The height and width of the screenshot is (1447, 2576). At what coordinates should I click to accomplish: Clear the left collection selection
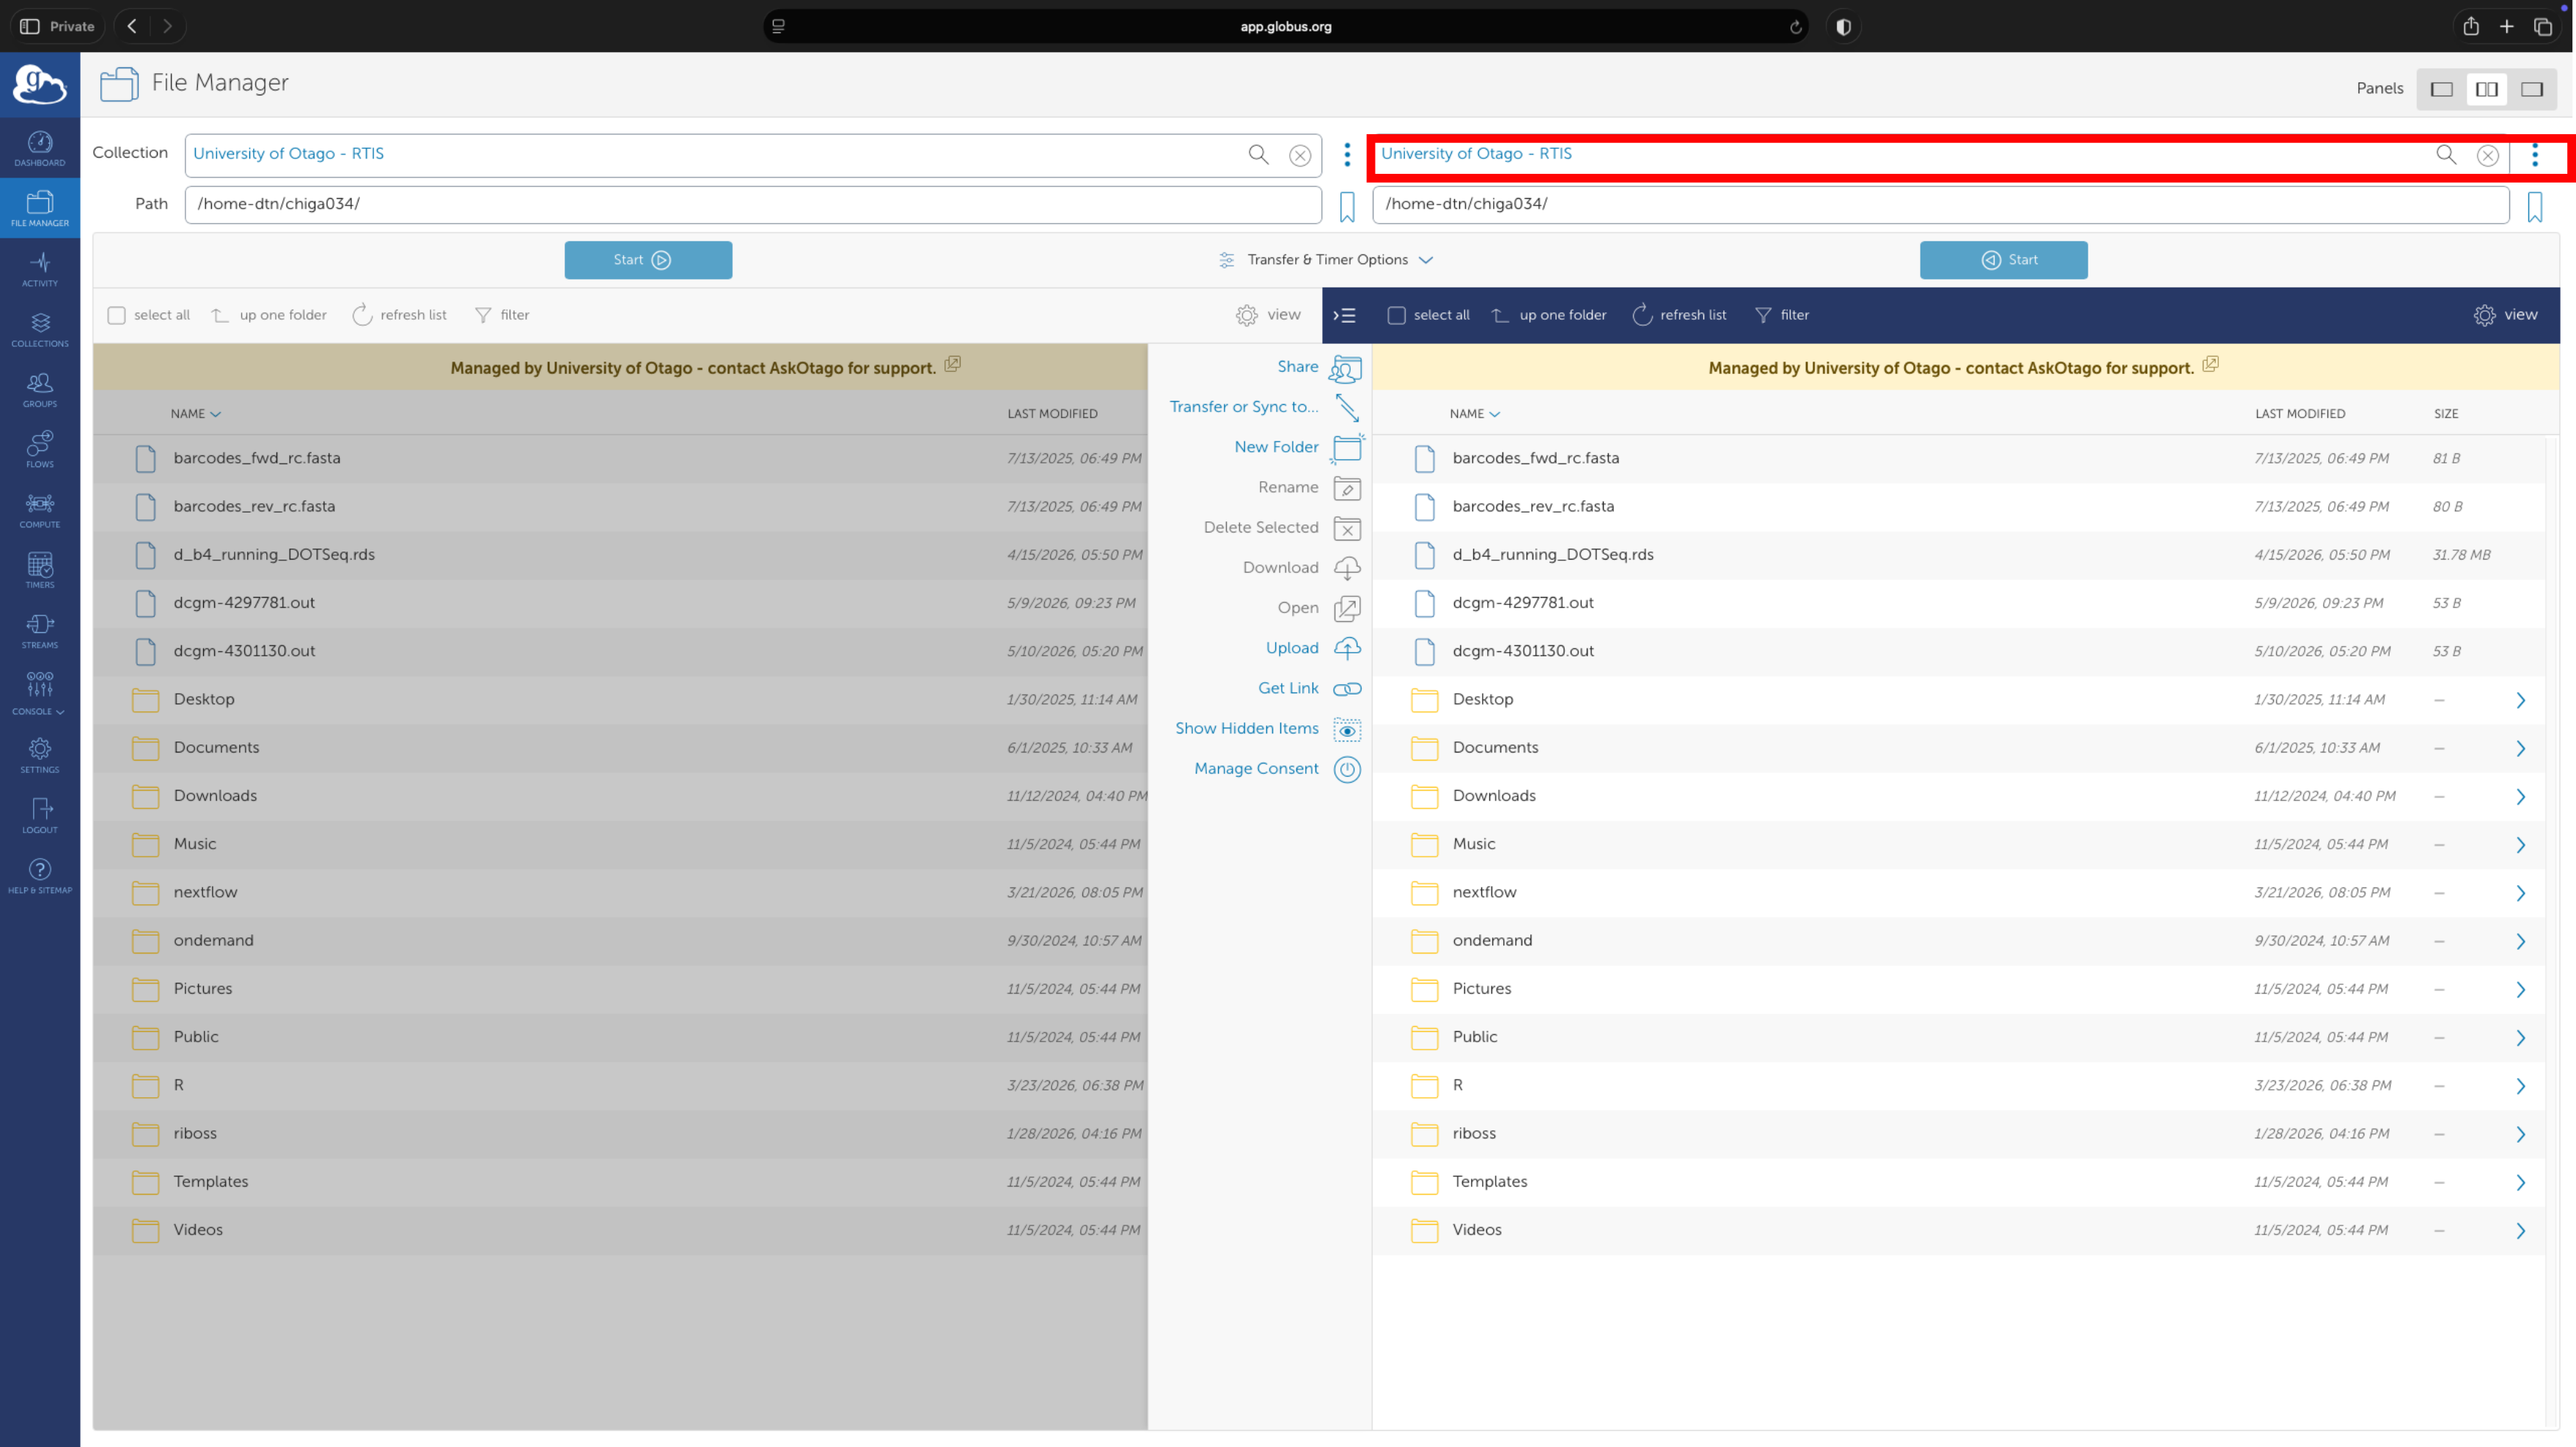[x=1300, y=155]
